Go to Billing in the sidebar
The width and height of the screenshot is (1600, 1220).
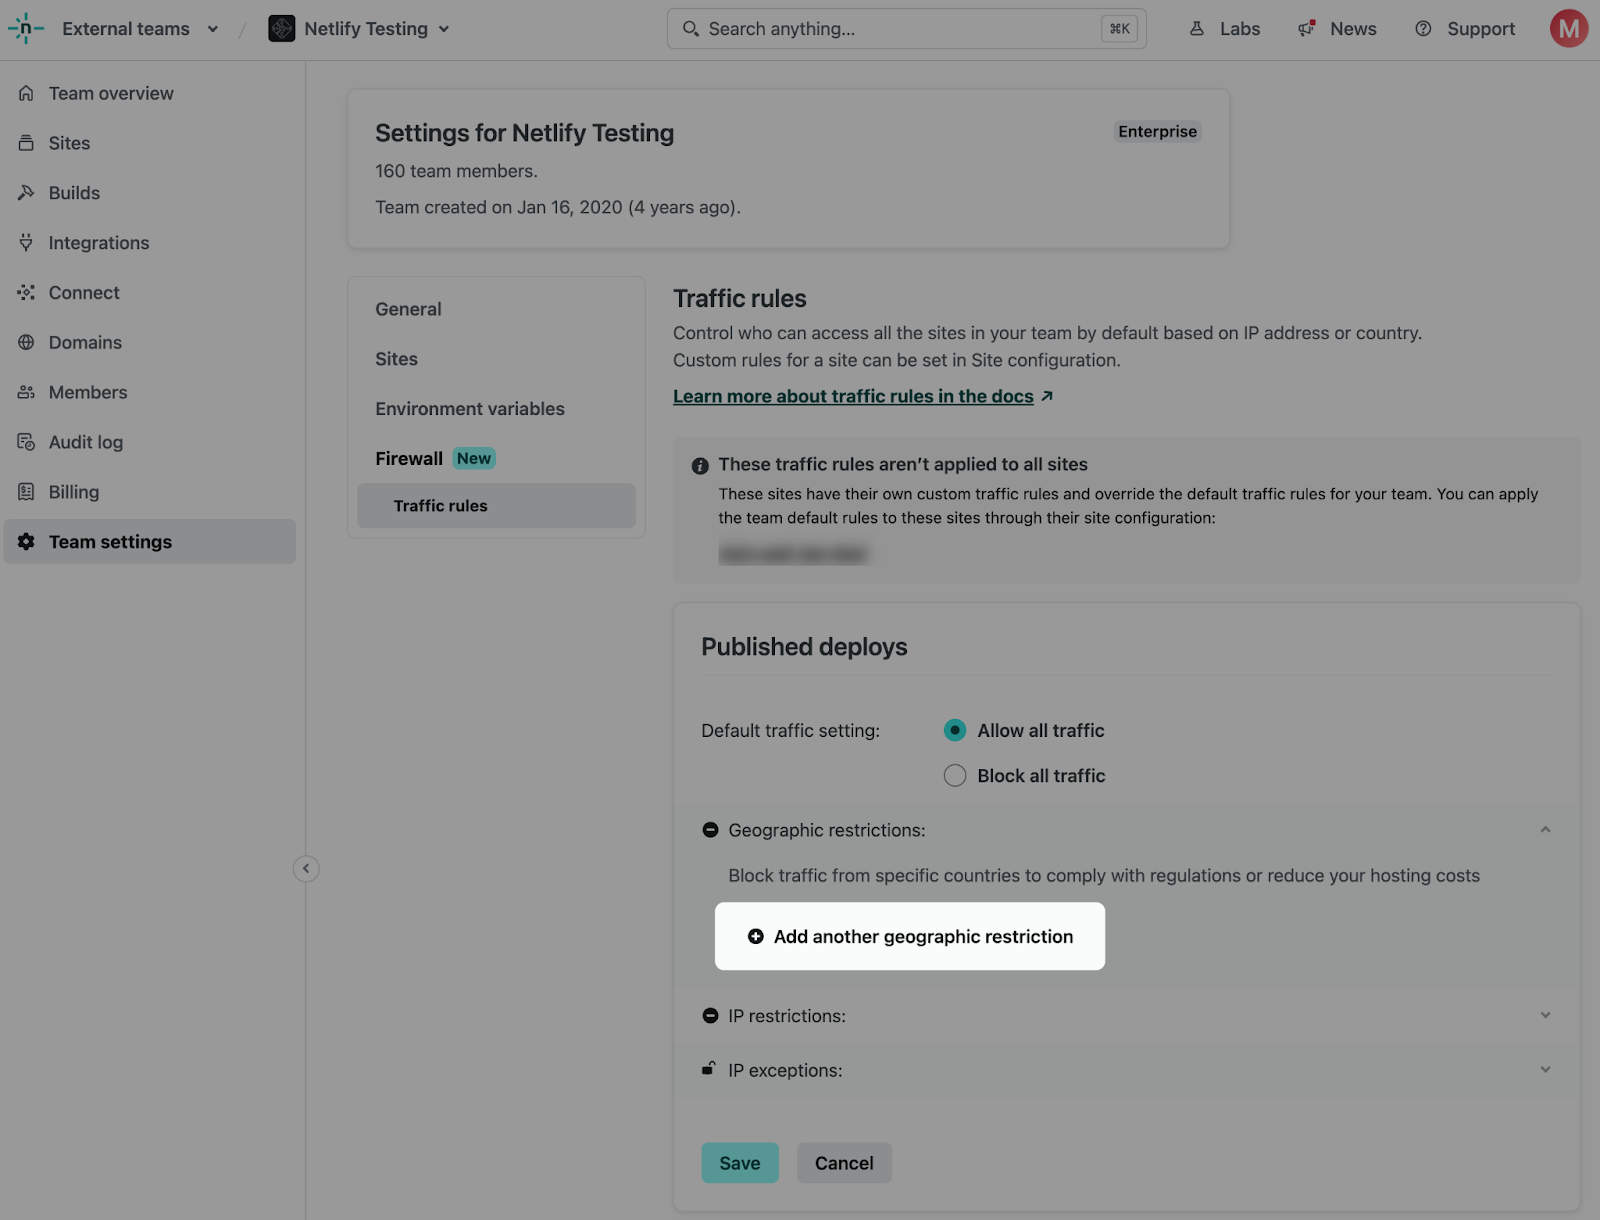pyautogui.click(x=150, y=492)
